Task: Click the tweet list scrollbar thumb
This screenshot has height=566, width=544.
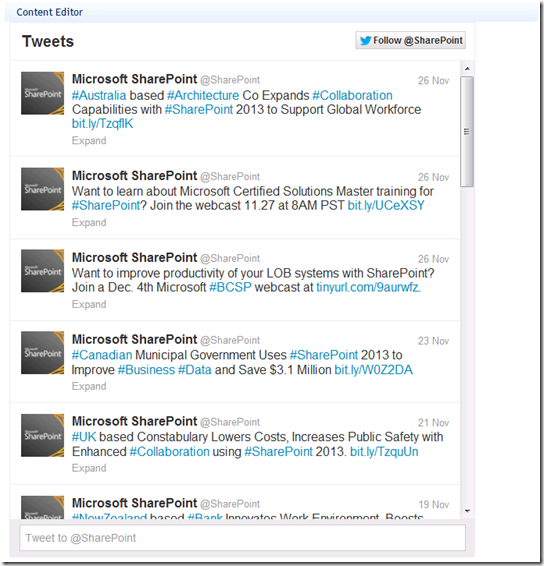Action: 467,131
